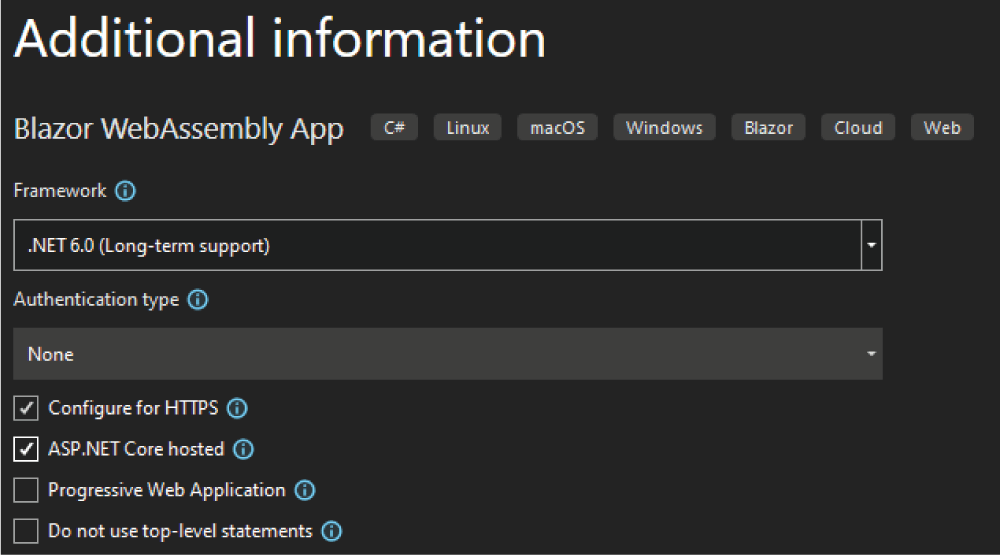Check Do not use top-level statements

point(26,531)
